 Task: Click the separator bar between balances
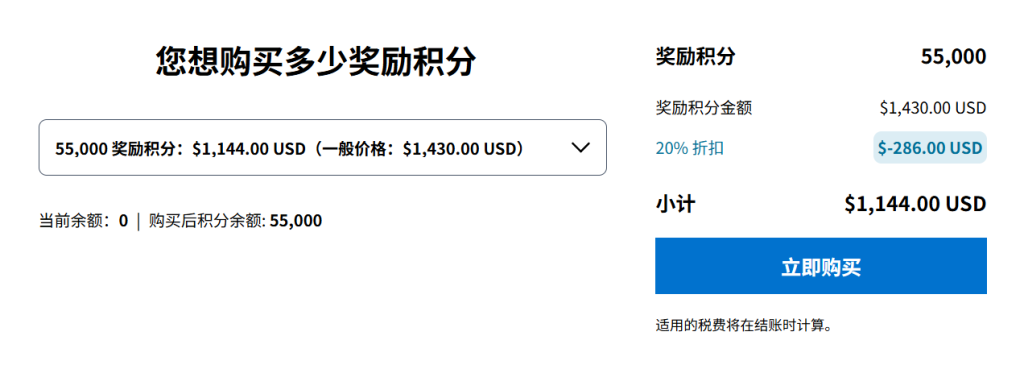[138, 221]
